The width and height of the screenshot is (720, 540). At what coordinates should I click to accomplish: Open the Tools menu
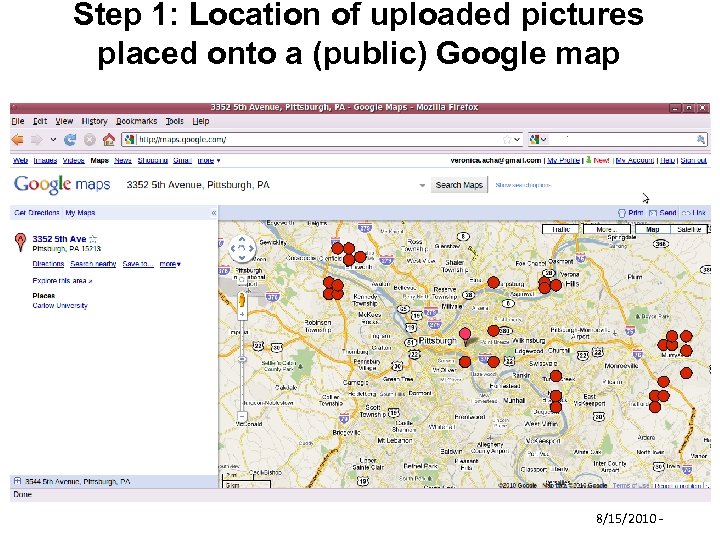174,121
